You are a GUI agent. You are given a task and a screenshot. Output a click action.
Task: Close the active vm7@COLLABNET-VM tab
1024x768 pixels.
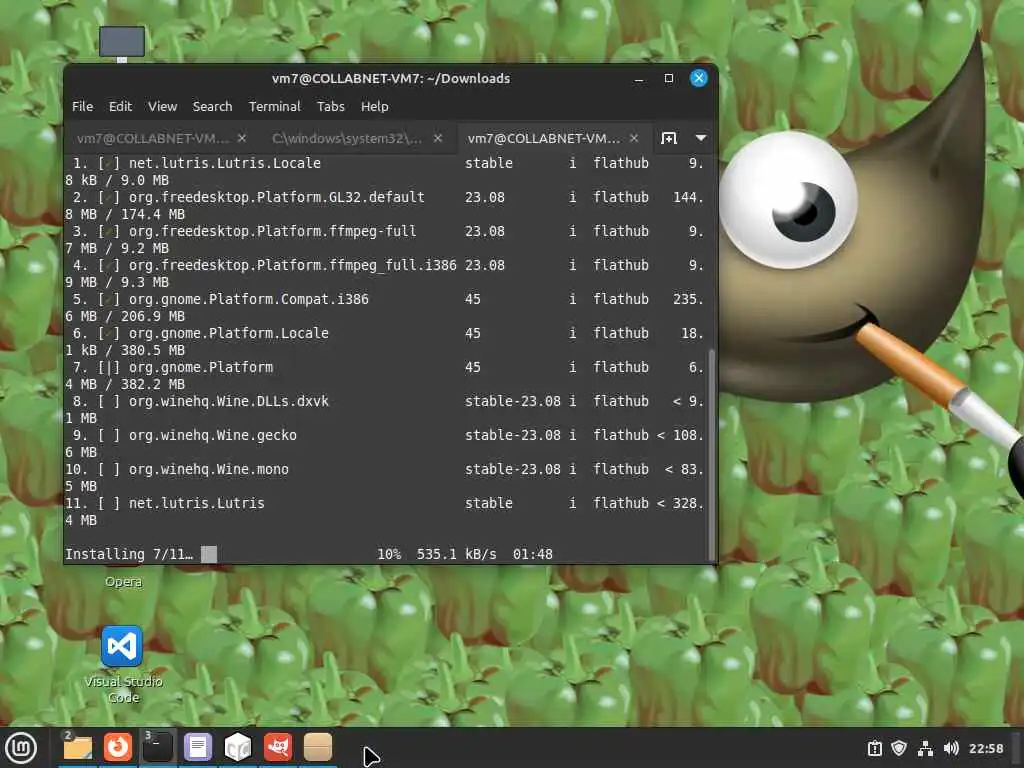[x=633, y=138]
